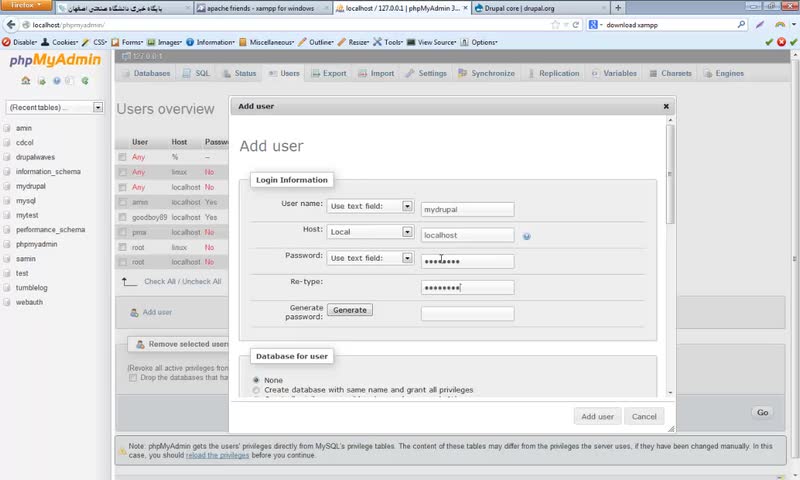Open the CSS menu in developer toolbar
This screenshot has width=800, height=480.
94,42
